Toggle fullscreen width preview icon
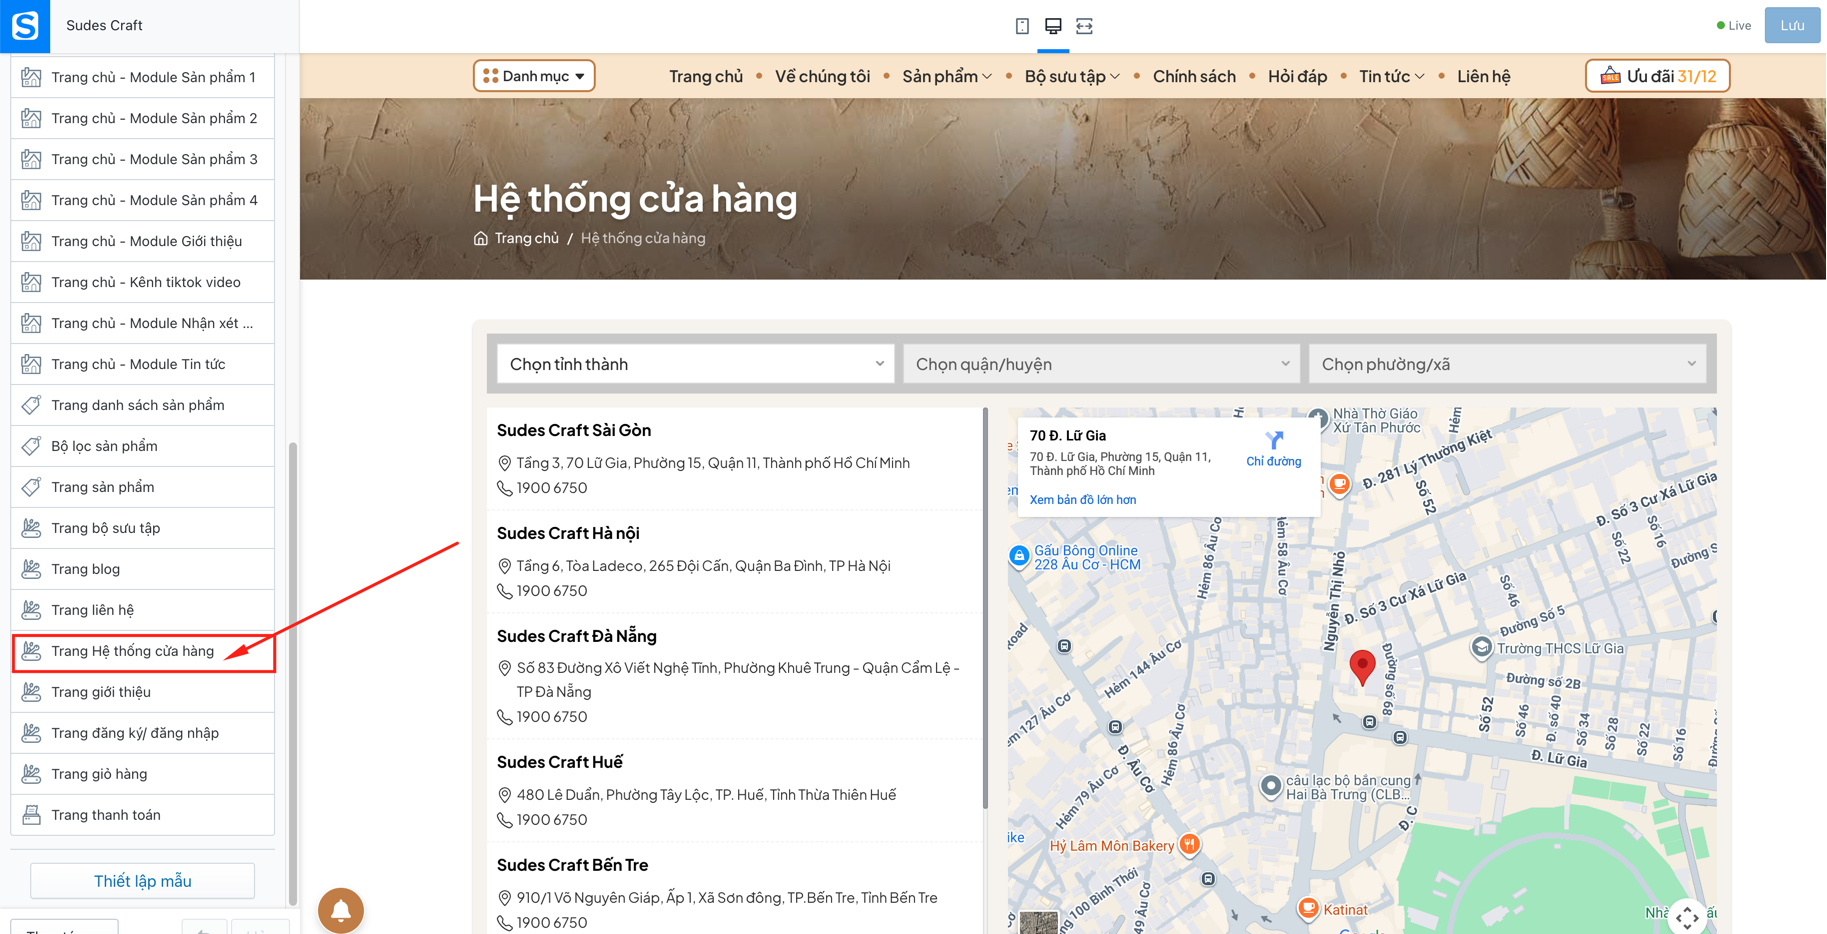This screenshot has height=934, width=1827. [1084, 26]
